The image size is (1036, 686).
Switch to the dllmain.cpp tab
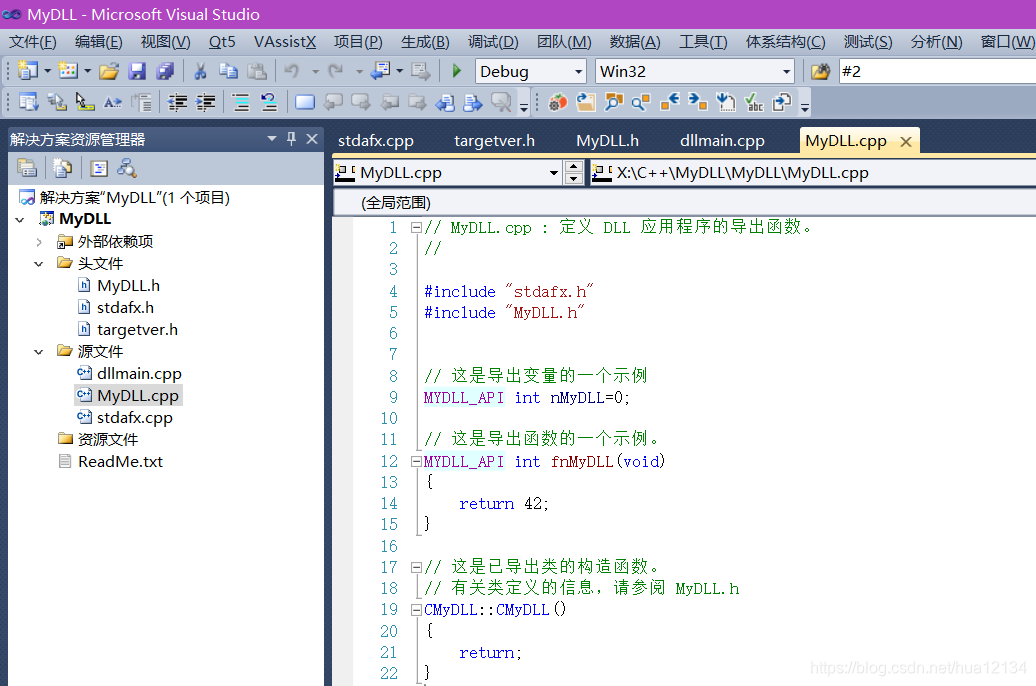click(722, 141)
